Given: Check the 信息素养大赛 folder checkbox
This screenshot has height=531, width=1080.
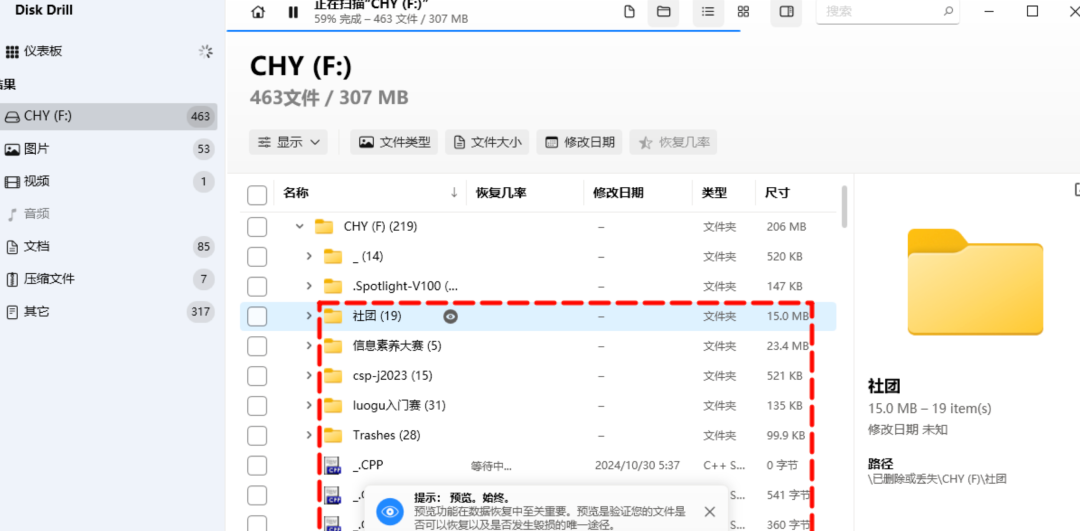Looking at the screenshot, I should tap(257, 346).
